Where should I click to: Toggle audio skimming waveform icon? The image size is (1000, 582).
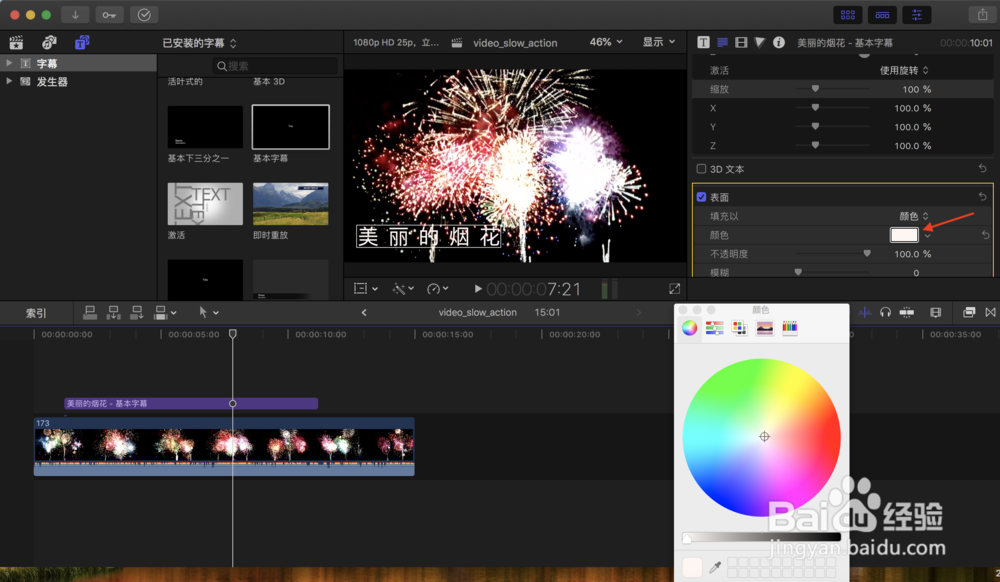865,312
